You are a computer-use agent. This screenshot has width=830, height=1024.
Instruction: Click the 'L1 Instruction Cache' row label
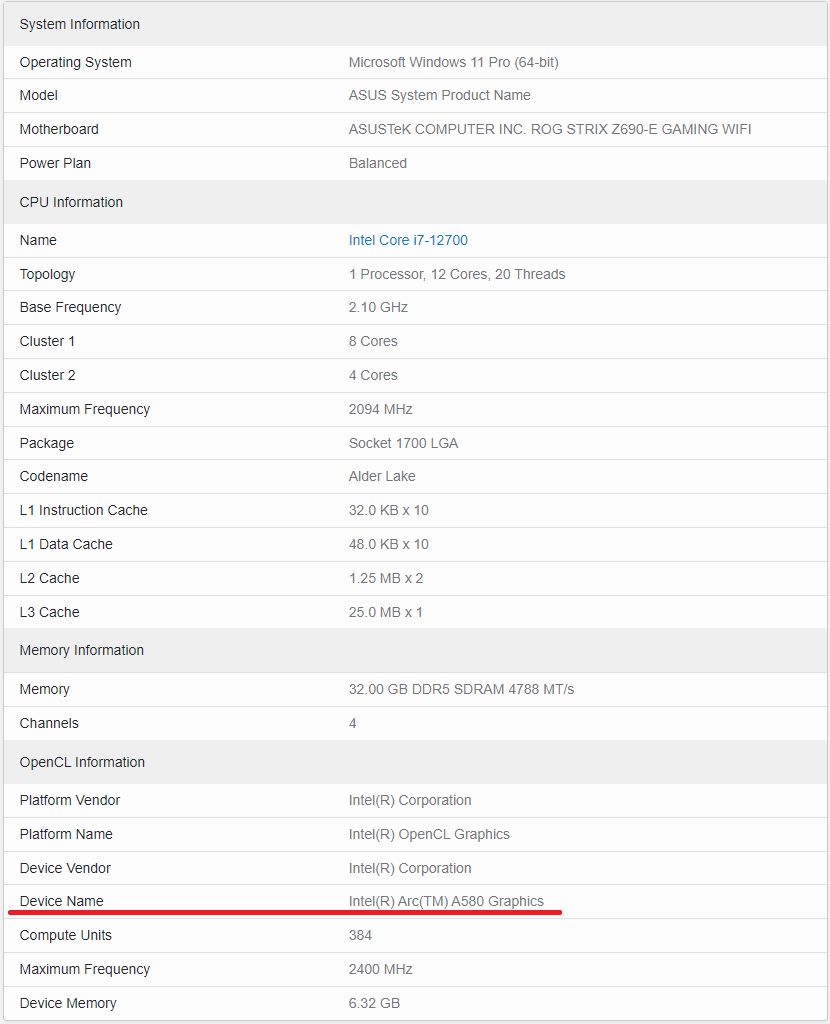tap(84, 510)
